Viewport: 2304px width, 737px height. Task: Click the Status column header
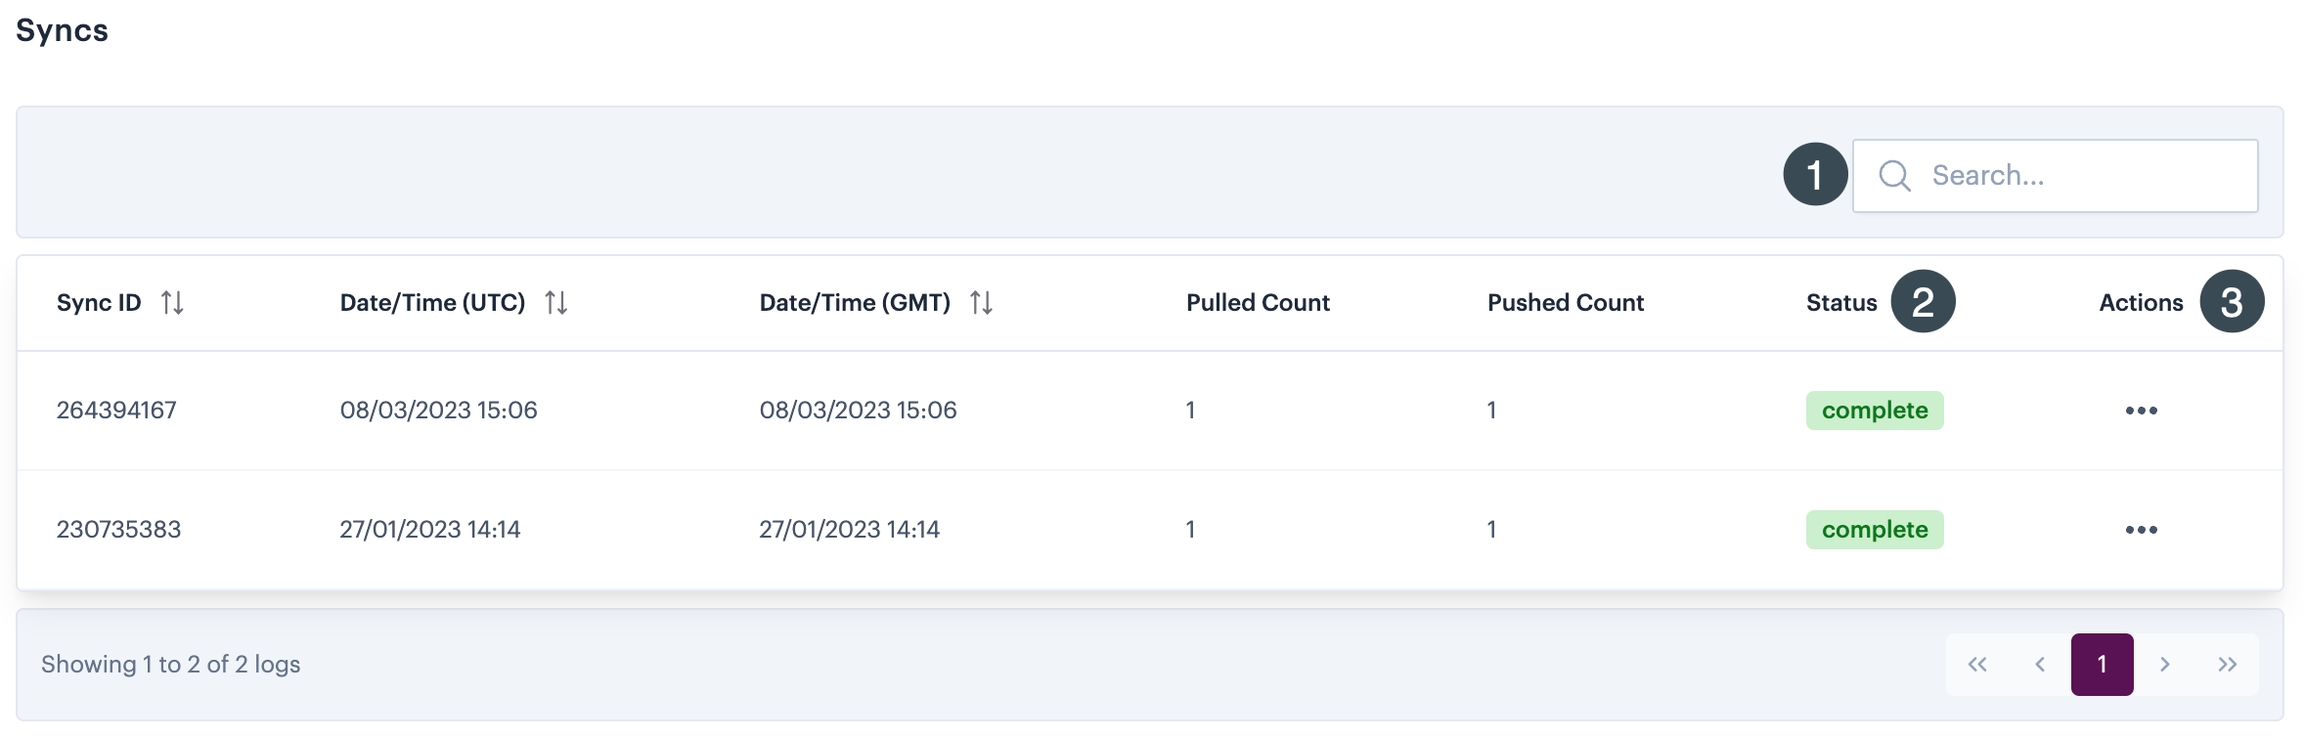(1841, 303)
